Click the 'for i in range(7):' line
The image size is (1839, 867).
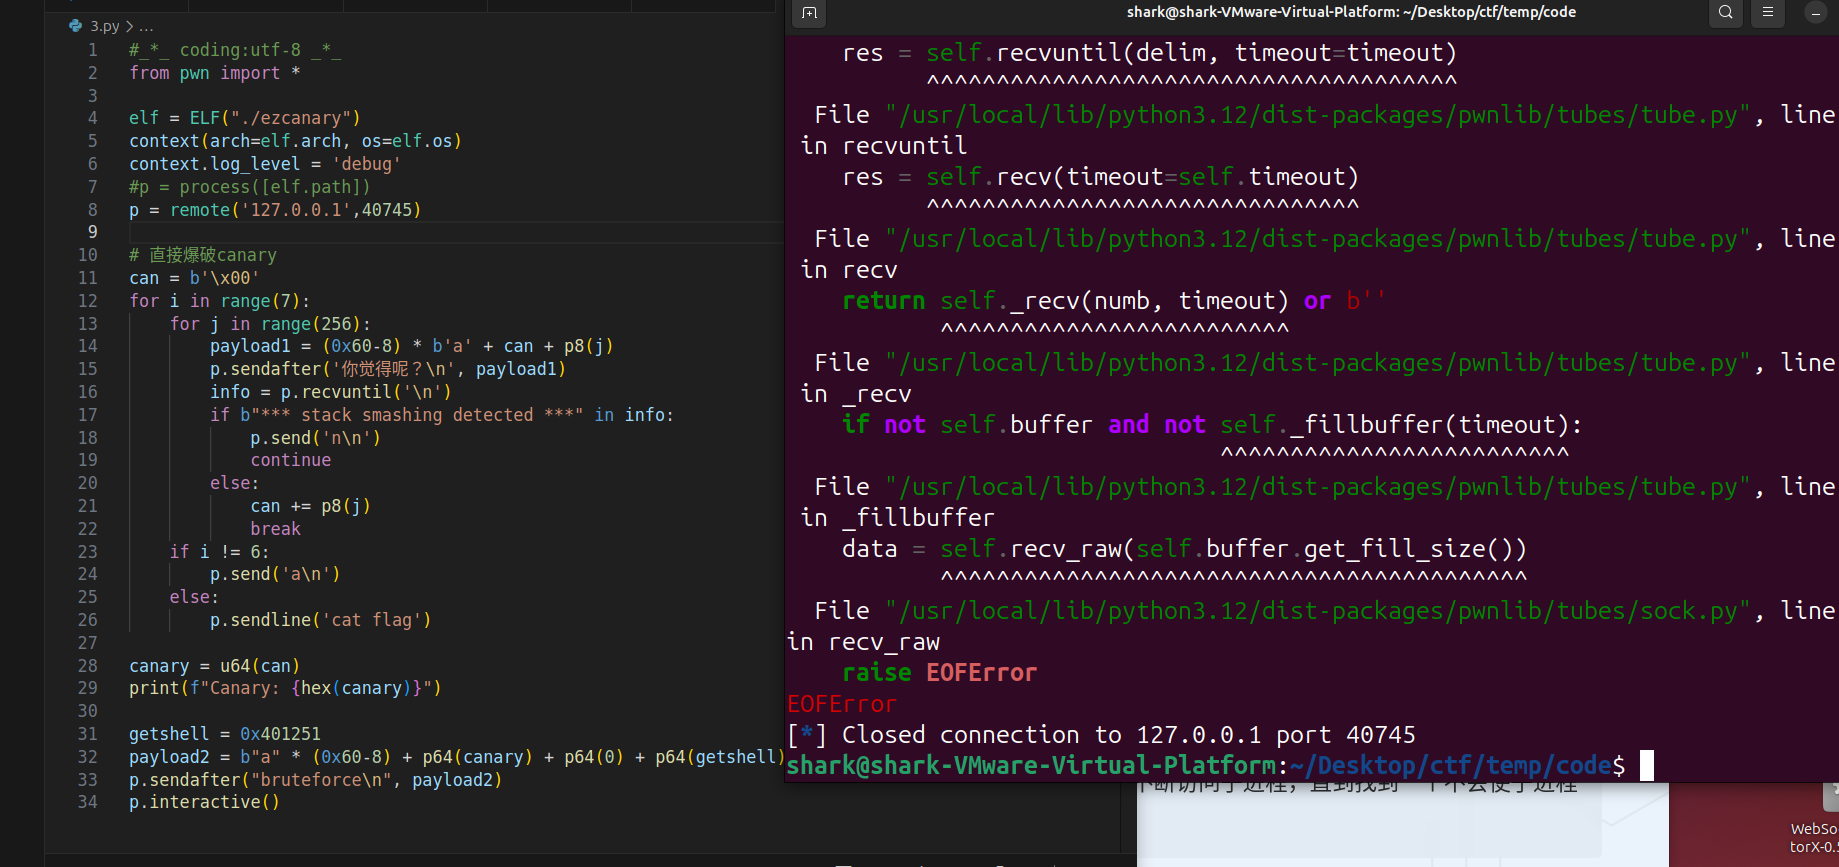point(220,301)
